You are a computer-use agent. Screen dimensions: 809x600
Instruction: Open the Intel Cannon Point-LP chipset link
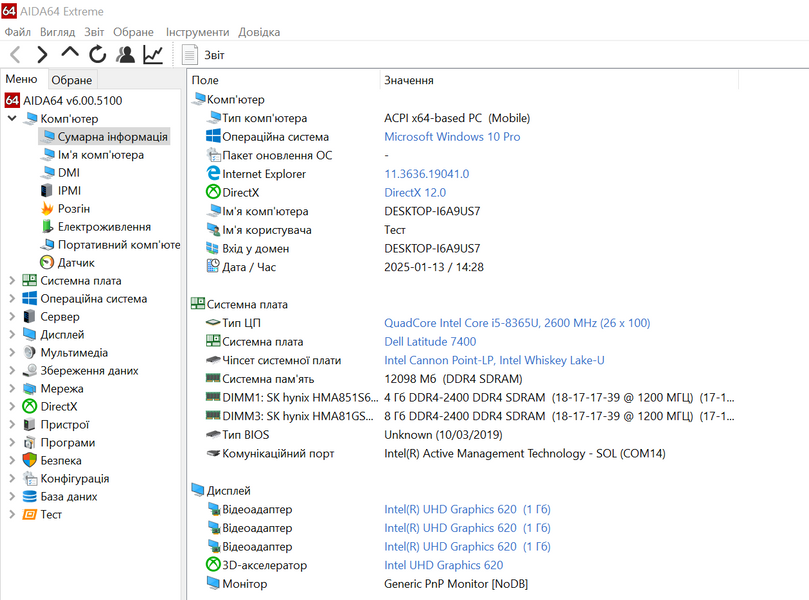pos(494,360)
